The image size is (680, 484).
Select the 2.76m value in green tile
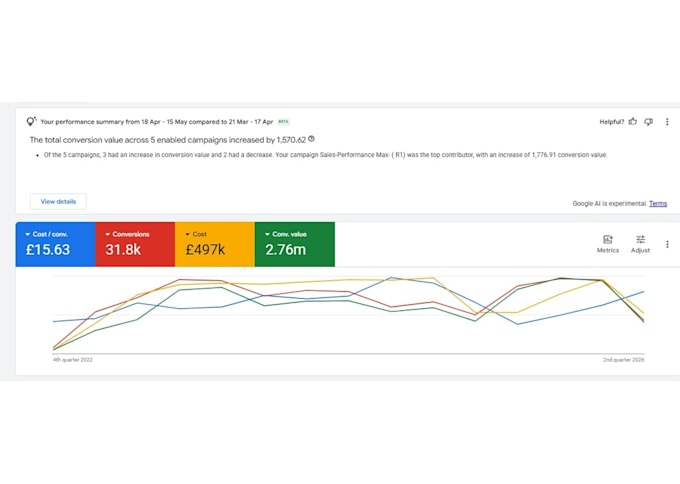point(286,250)
